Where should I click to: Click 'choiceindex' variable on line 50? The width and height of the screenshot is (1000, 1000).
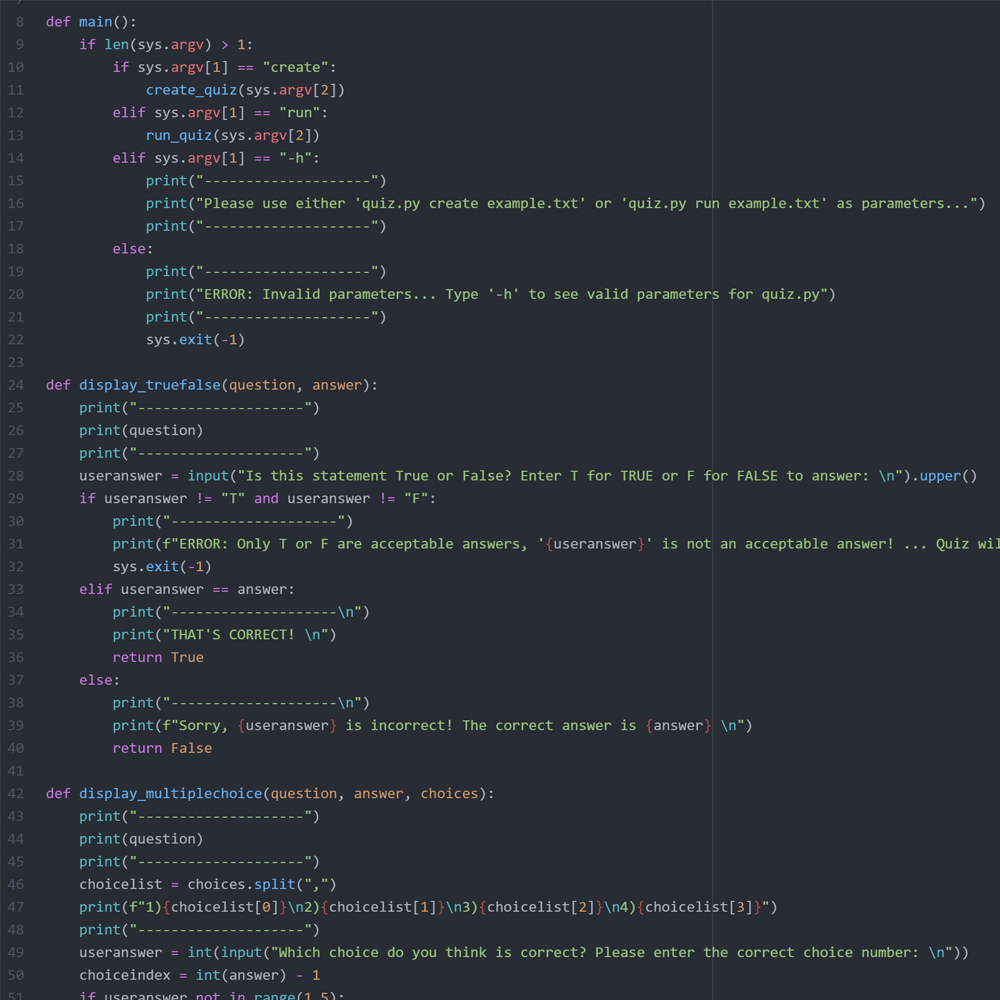(x=124, y=976)
